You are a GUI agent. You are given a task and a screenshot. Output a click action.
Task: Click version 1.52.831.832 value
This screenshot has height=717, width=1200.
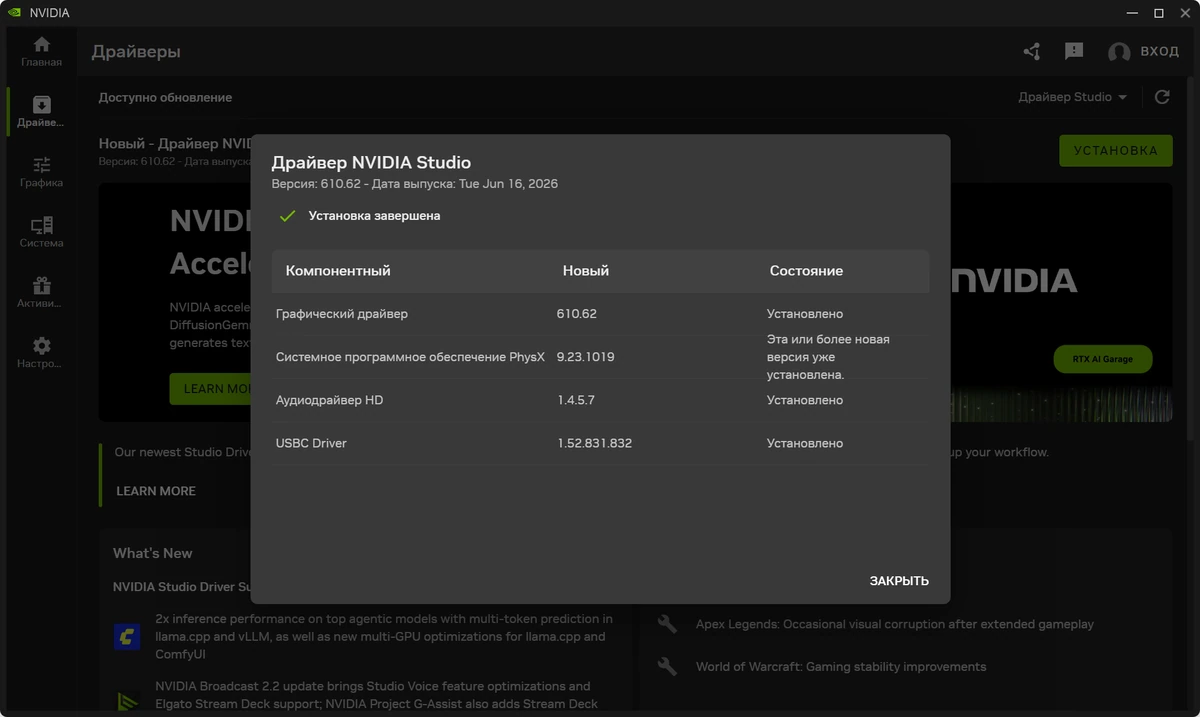[x=595, y=443]
